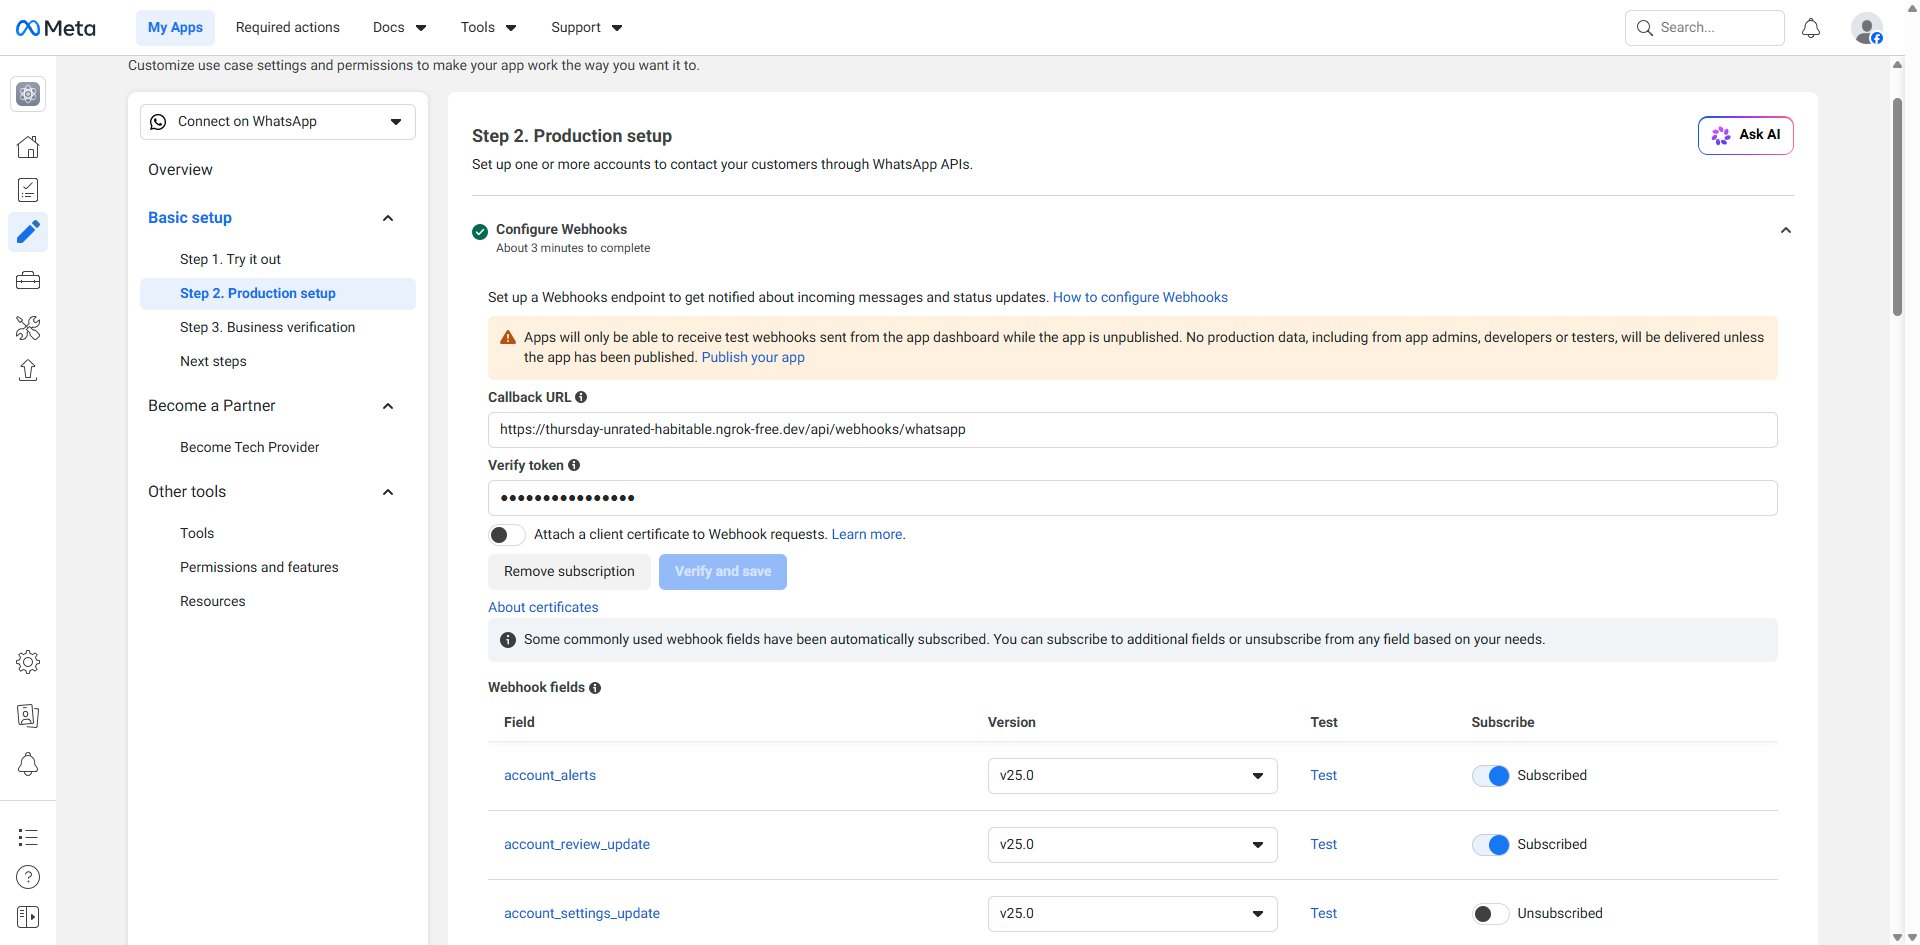Open the Support menu
The height and width of the screenshot is (945, 1920).
[x=586, y=28]
